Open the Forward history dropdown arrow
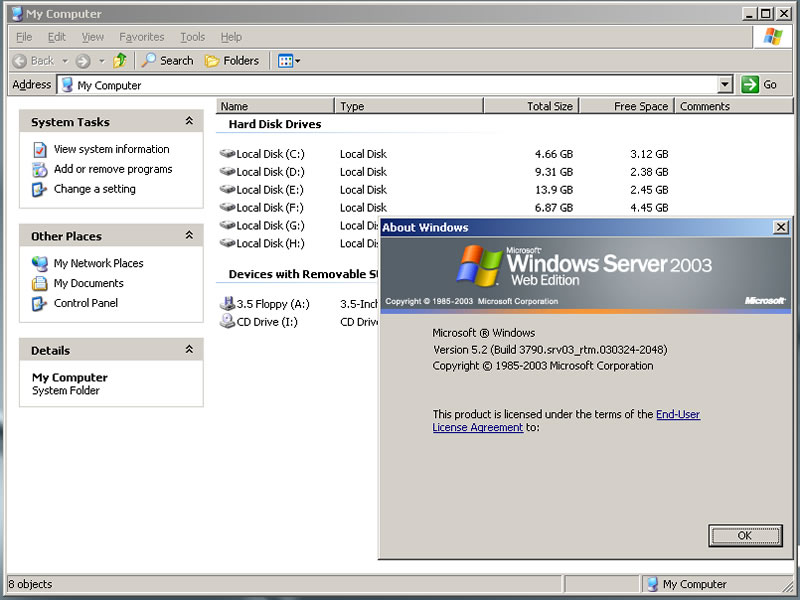 [102, 61]
